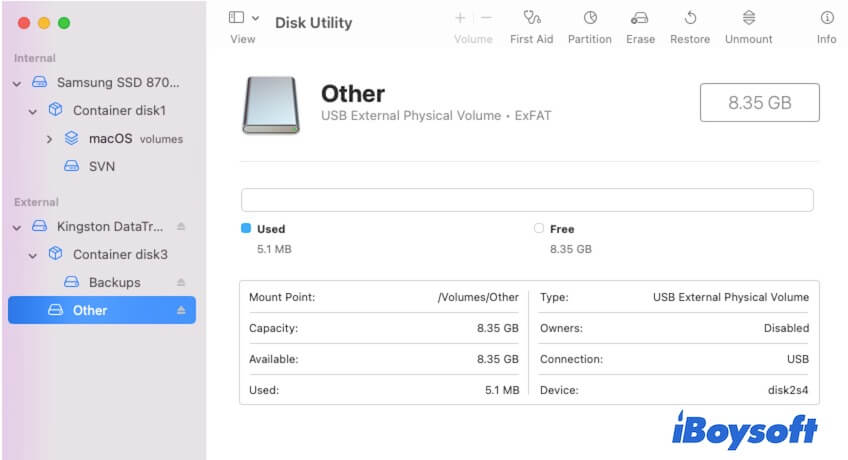Expand the macOS volumes group
Viewport: 848px width, 460px height.
49,139
